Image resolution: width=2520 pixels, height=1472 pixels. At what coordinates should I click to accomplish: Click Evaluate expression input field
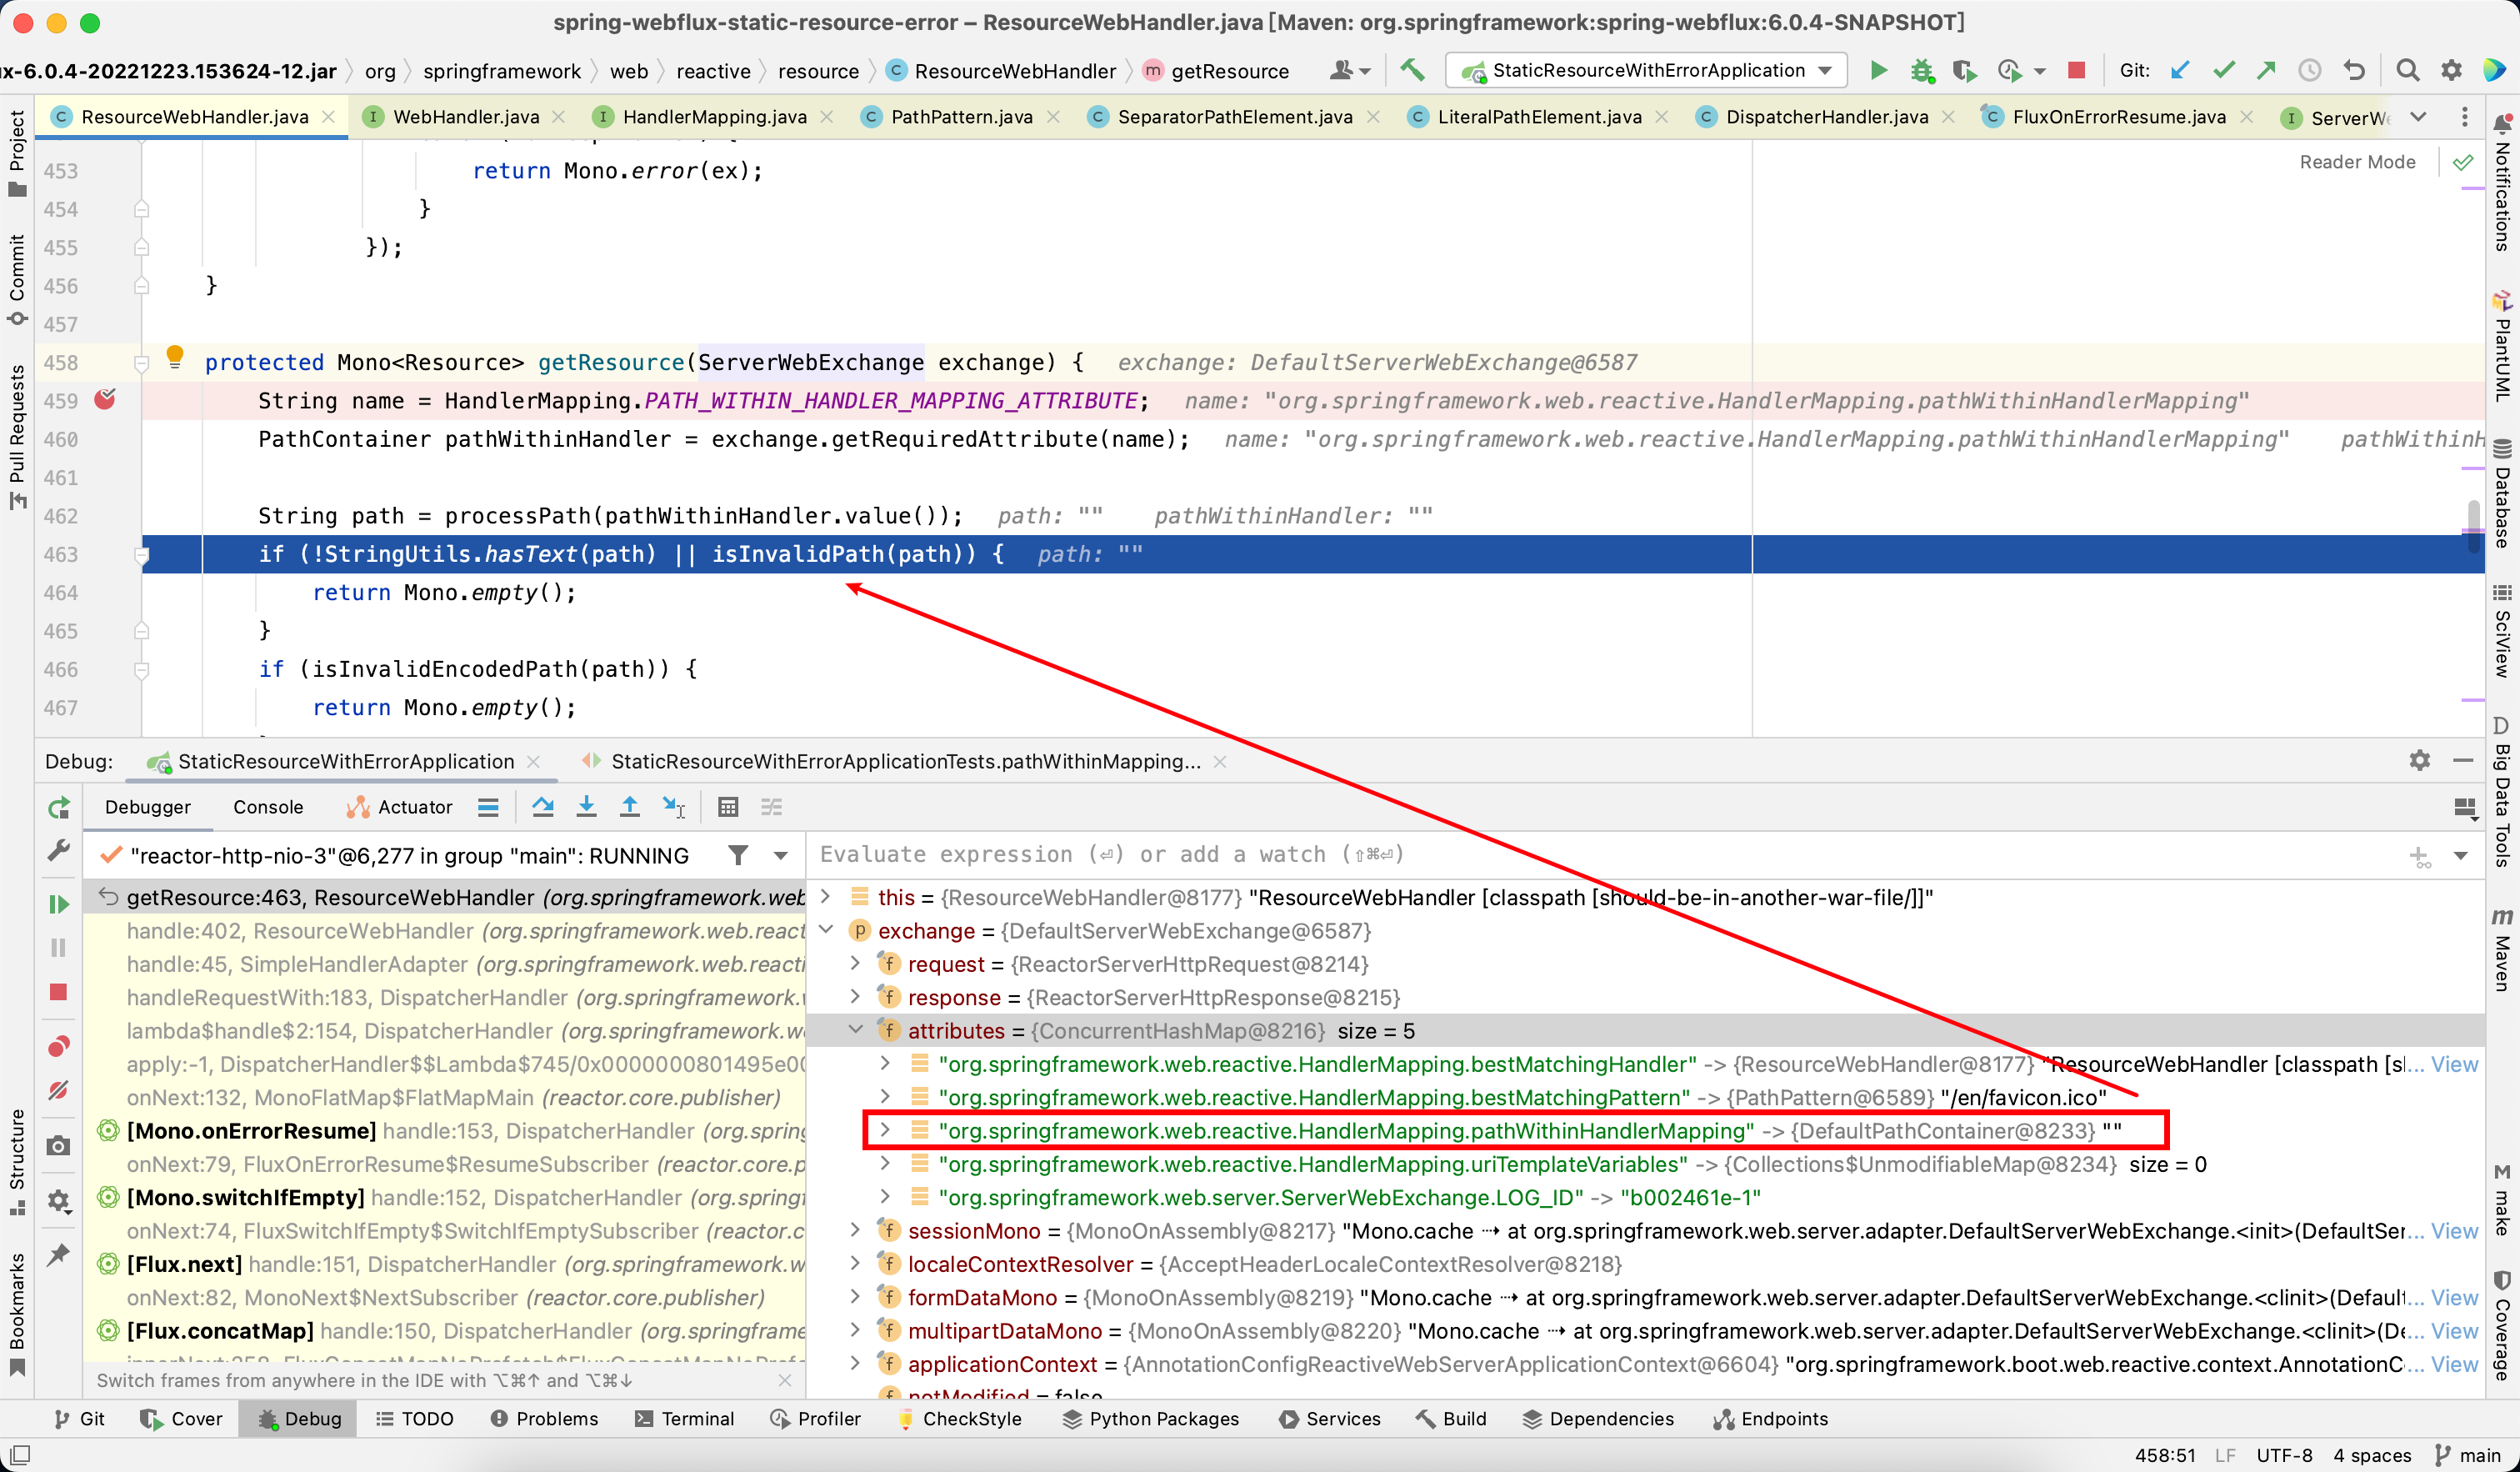pos(1600,855)
